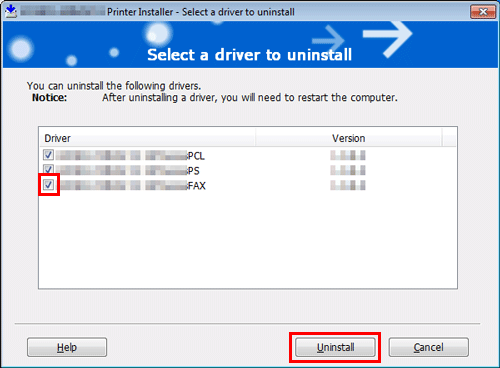The height and width of the screenshot is (368, 500).
Task: Click the PS driver version value
Action: pyautogui.click(x=348, y=170)
